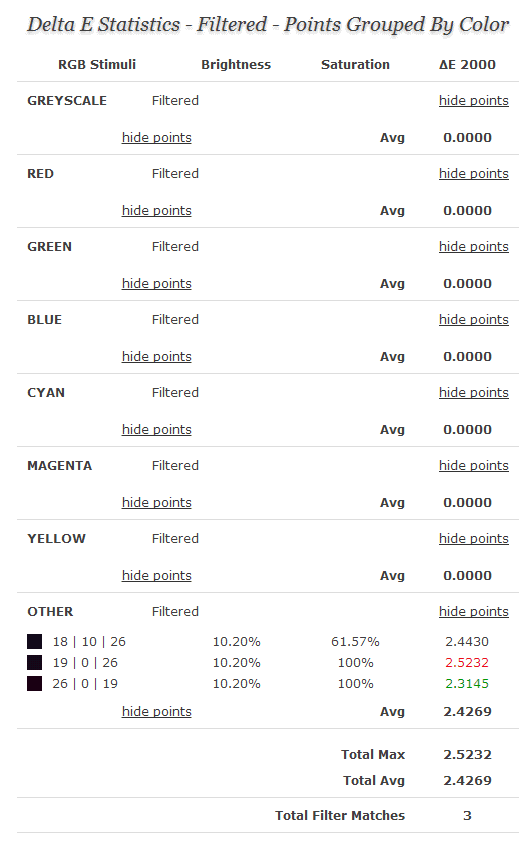Click hide points beside RED Avg
532x850 pixels.
pos(157,211)
